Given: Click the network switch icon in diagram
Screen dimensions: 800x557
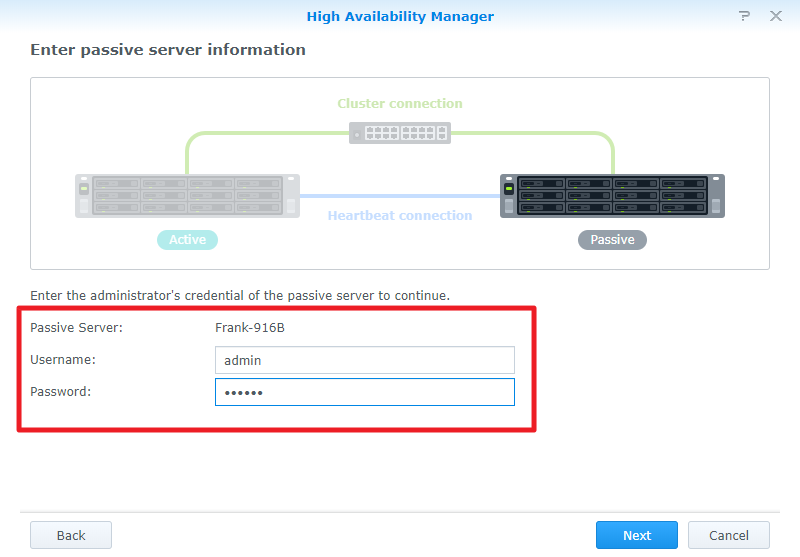Looking at the screenshot, I should tap(400, 133).
